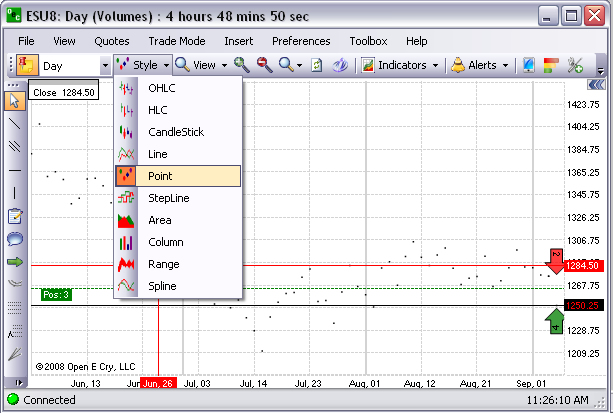613x413 pixels.
Task: Open the File menu
Action: 26,41
